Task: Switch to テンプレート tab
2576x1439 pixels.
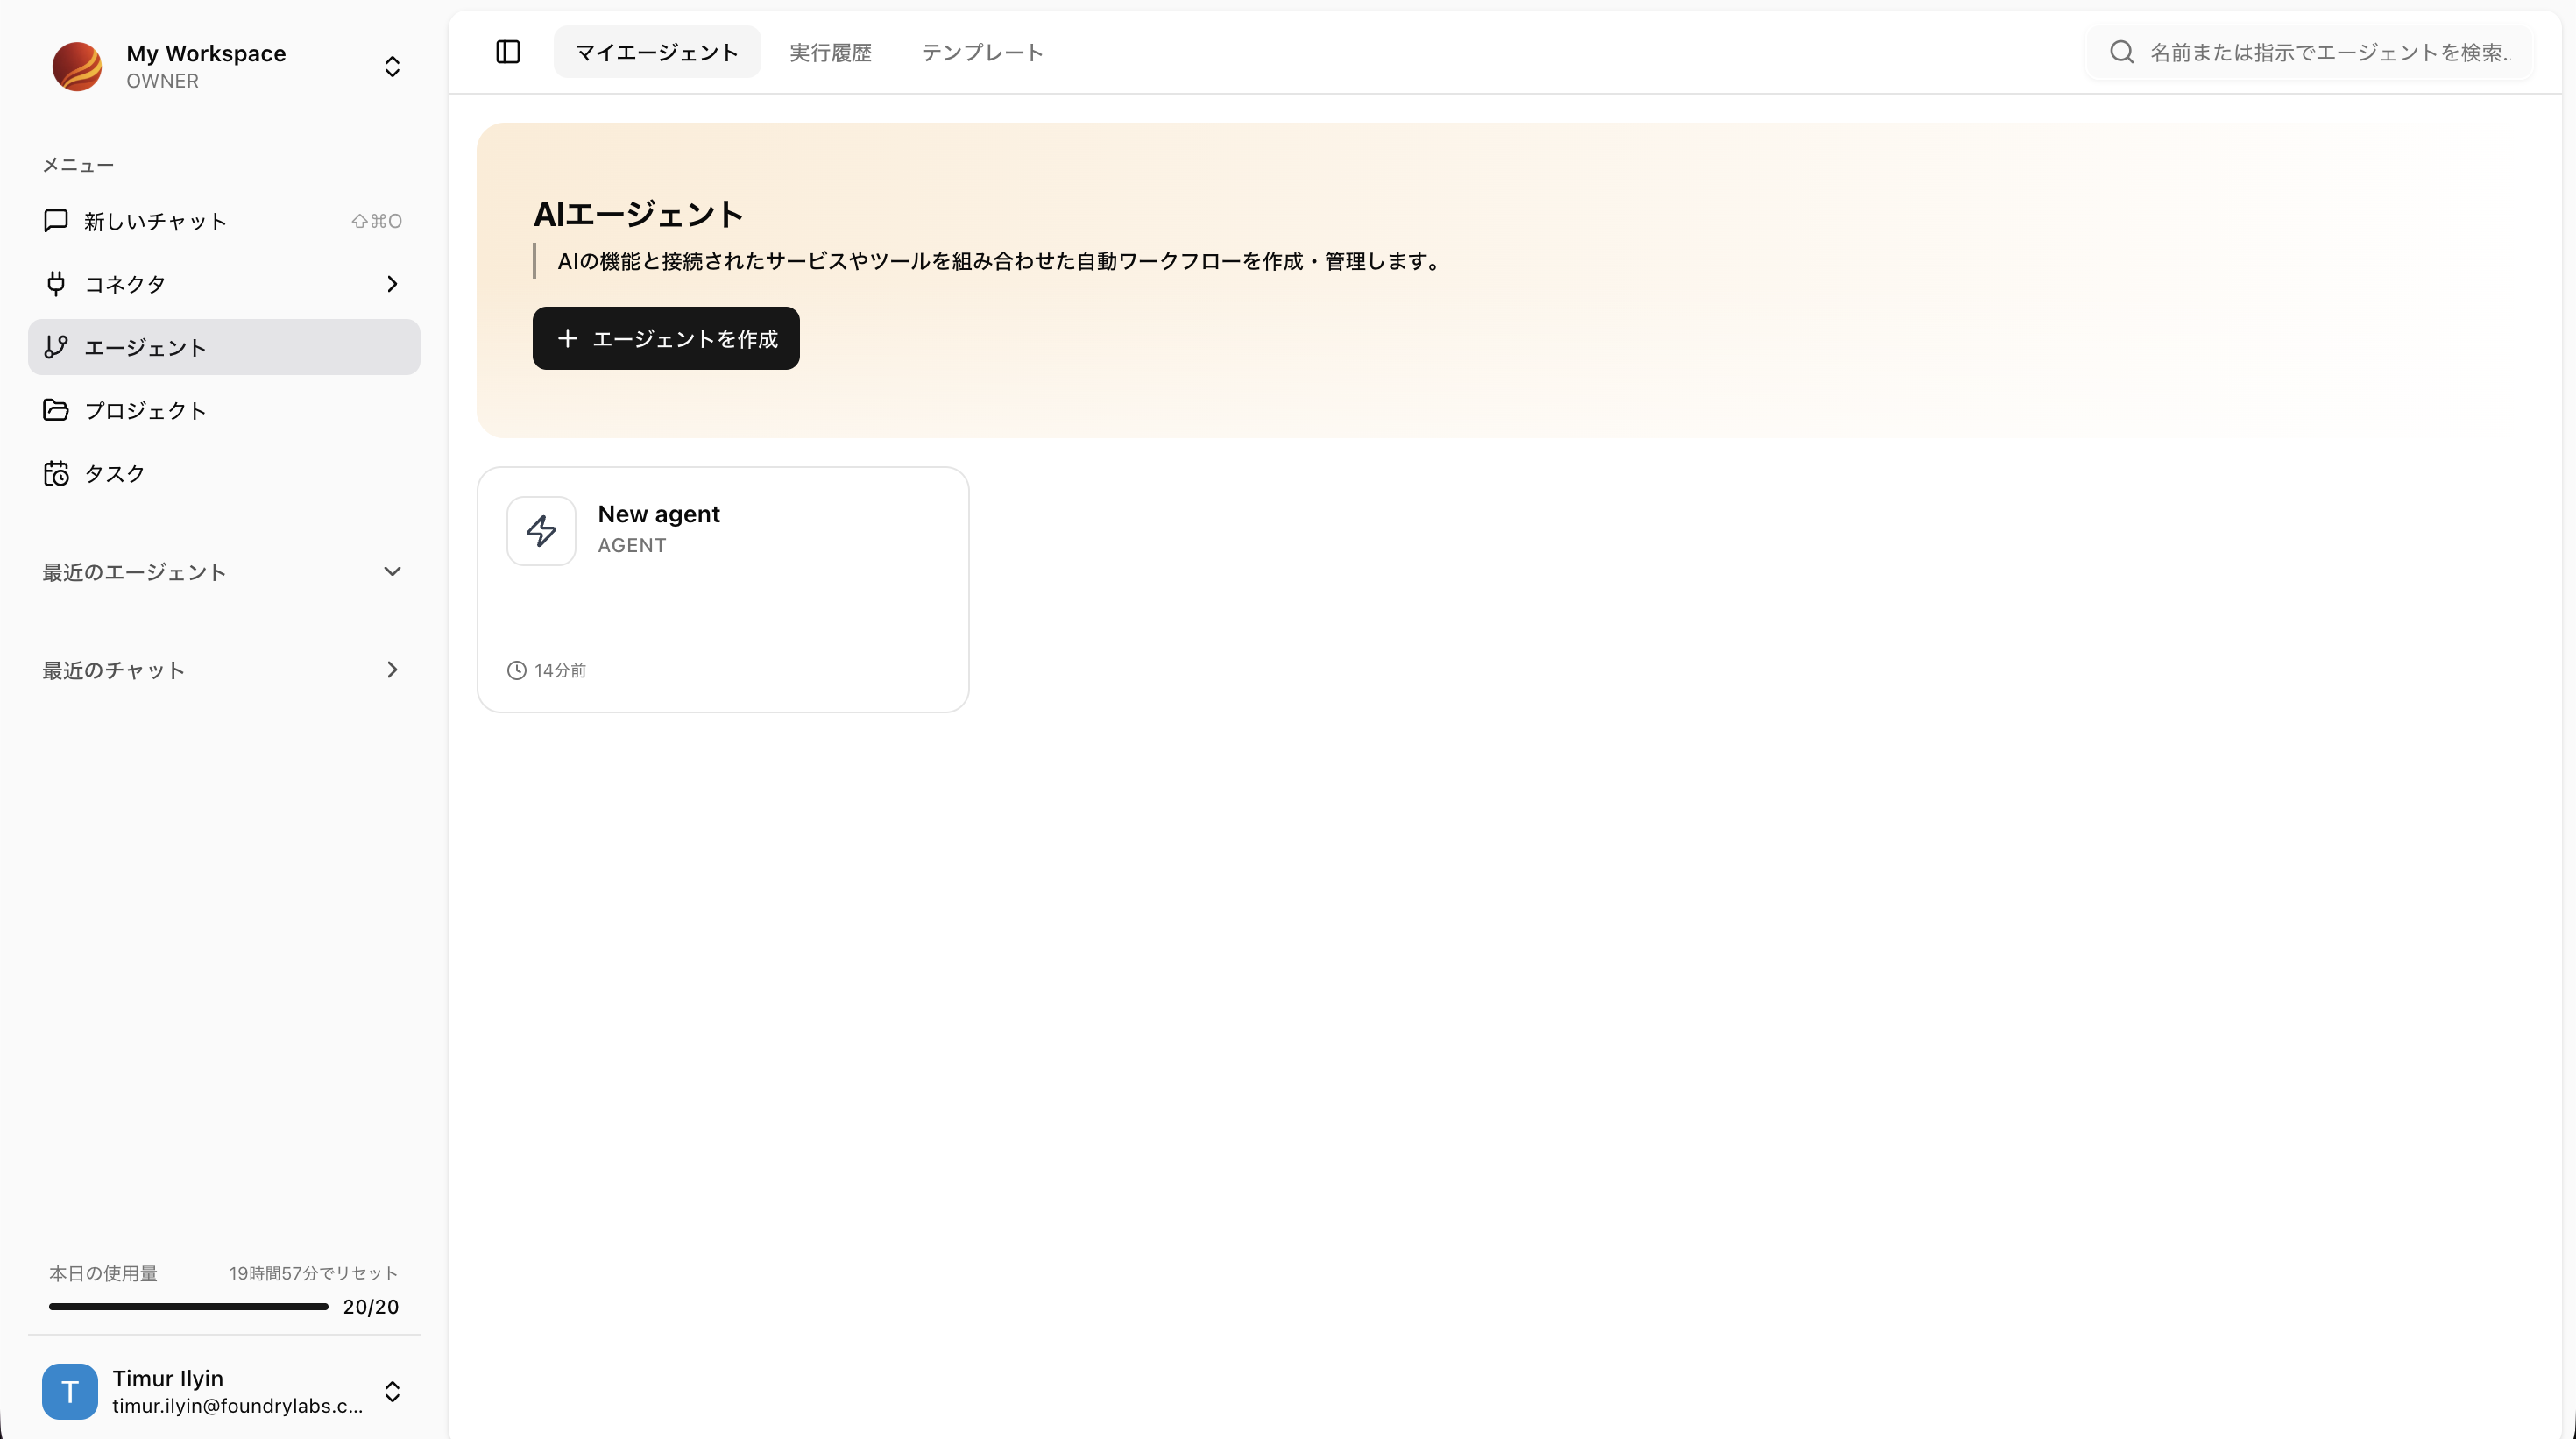Action: point(982,52)
